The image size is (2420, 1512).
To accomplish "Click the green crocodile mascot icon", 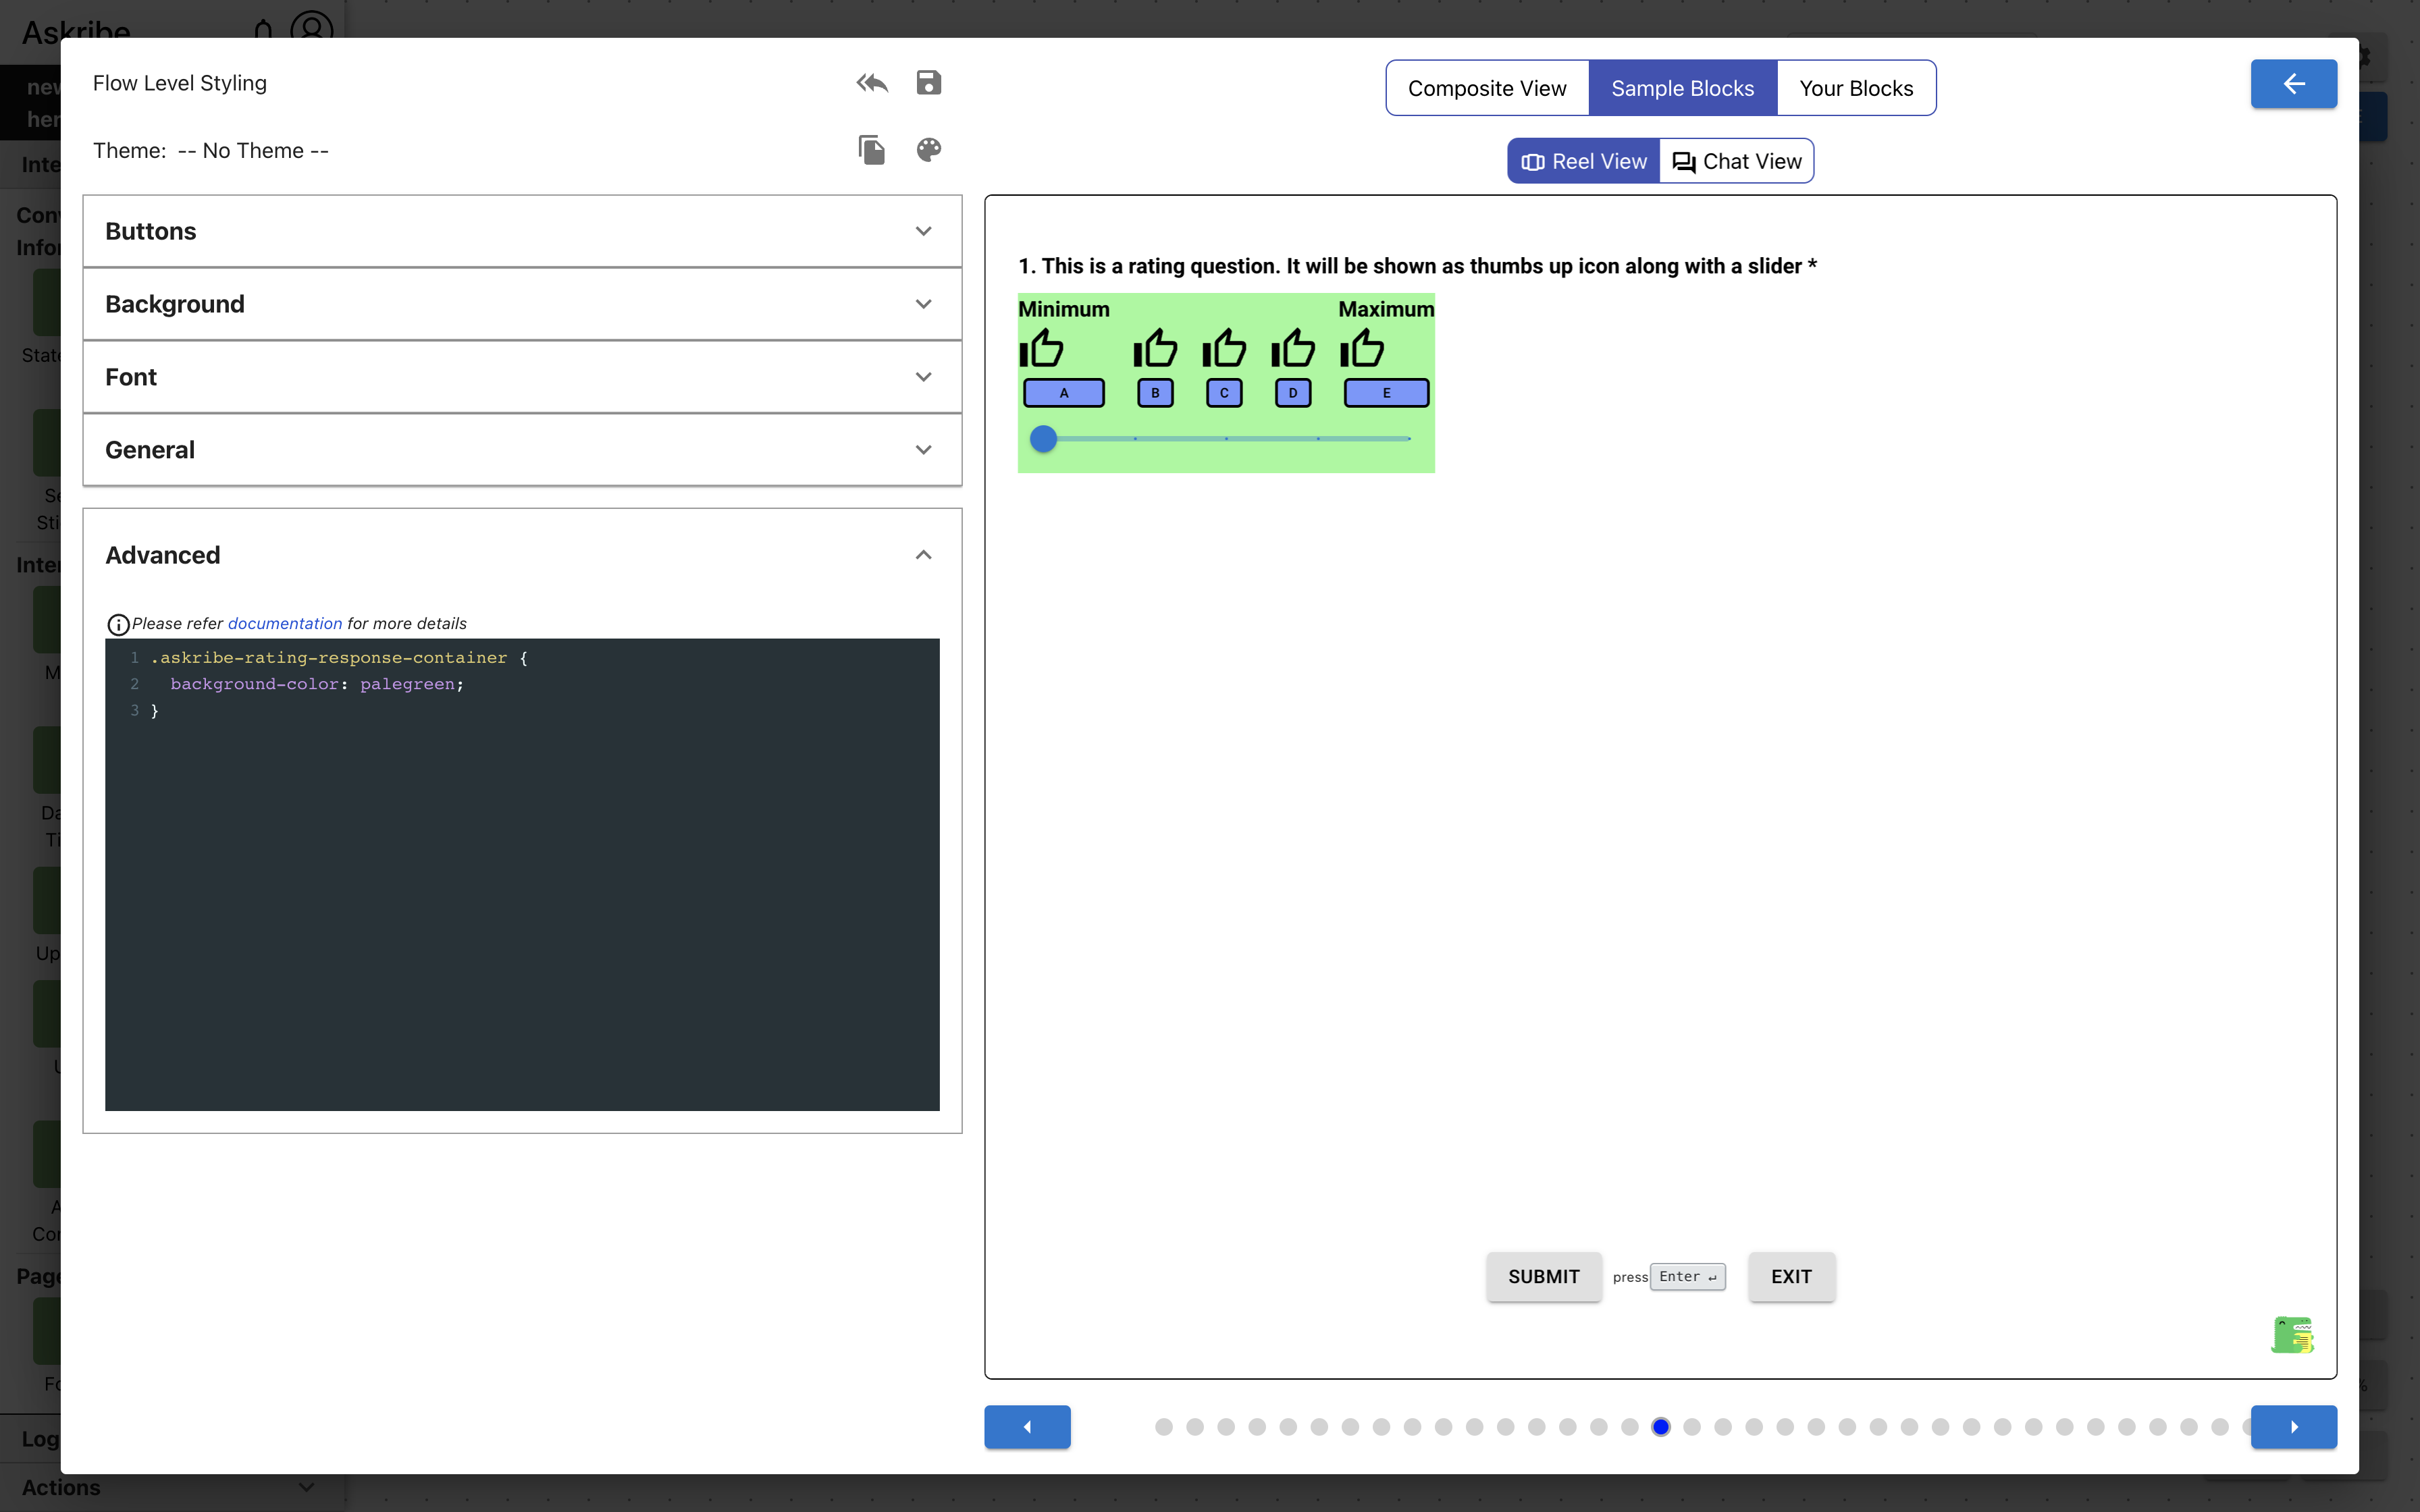I will coord(2292,1335).
